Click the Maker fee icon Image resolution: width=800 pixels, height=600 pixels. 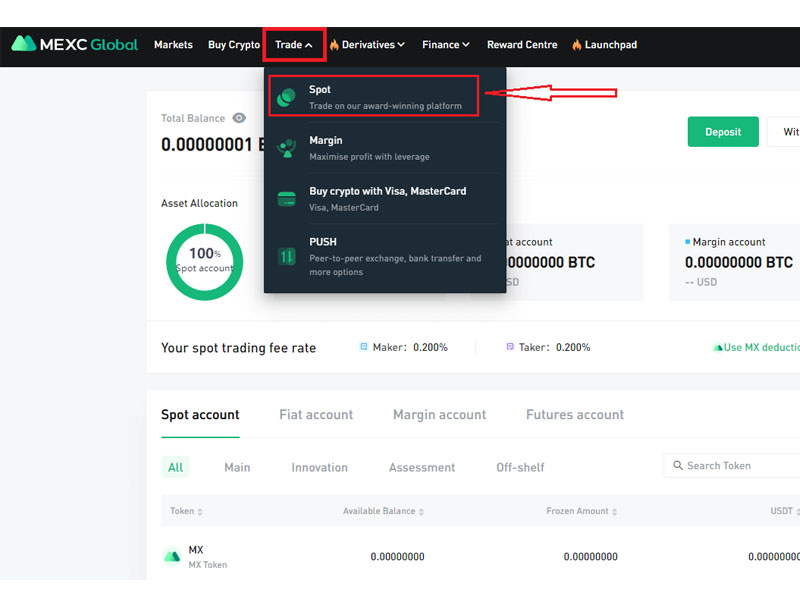(x=364, y=347)
